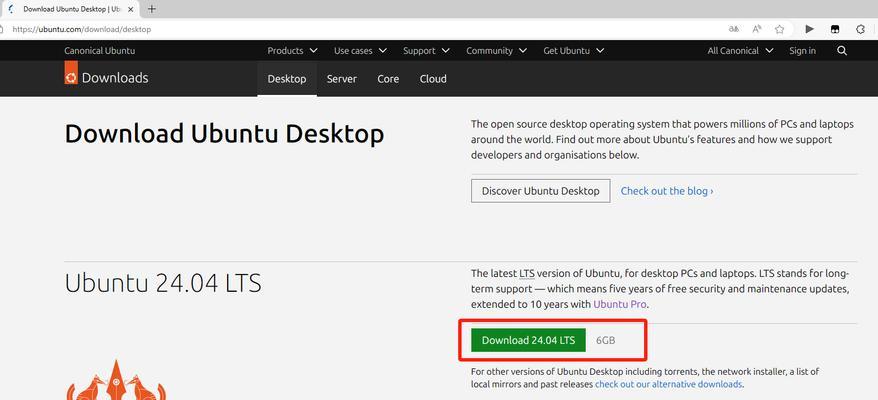878x400 pixels.
Task: Click the green Download 24.04 LTS button
Action: [x=528, y=340]
